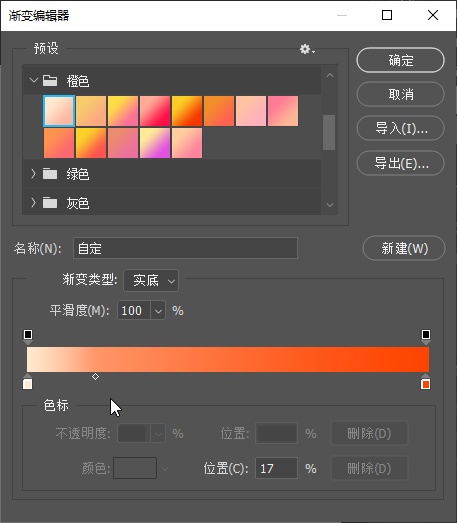This screenshot has width=457, height=523.
Task: Select the fifth yellow-to-red preset in row one
Action: (187, 111)
